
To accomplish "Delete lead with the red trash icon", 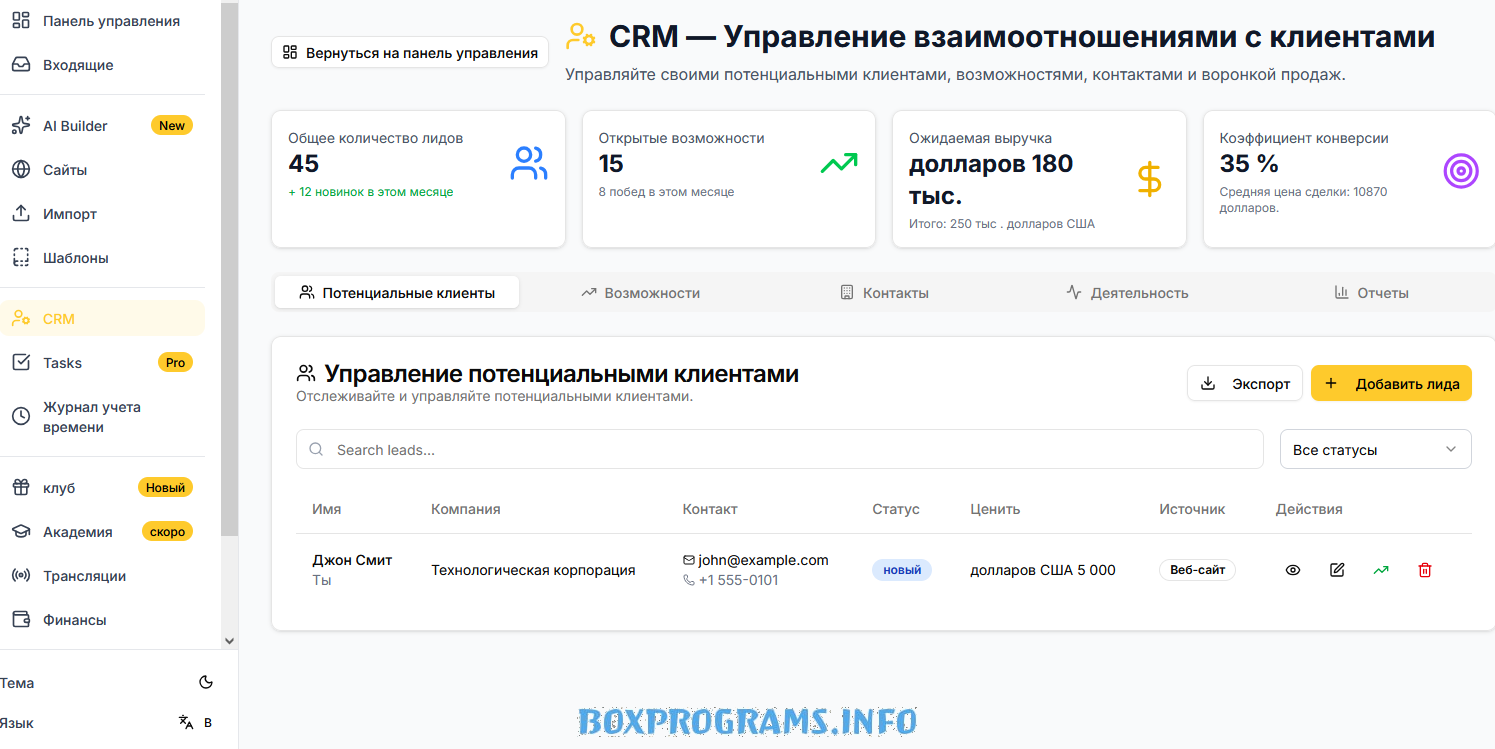I will (x=1425, y=570).
